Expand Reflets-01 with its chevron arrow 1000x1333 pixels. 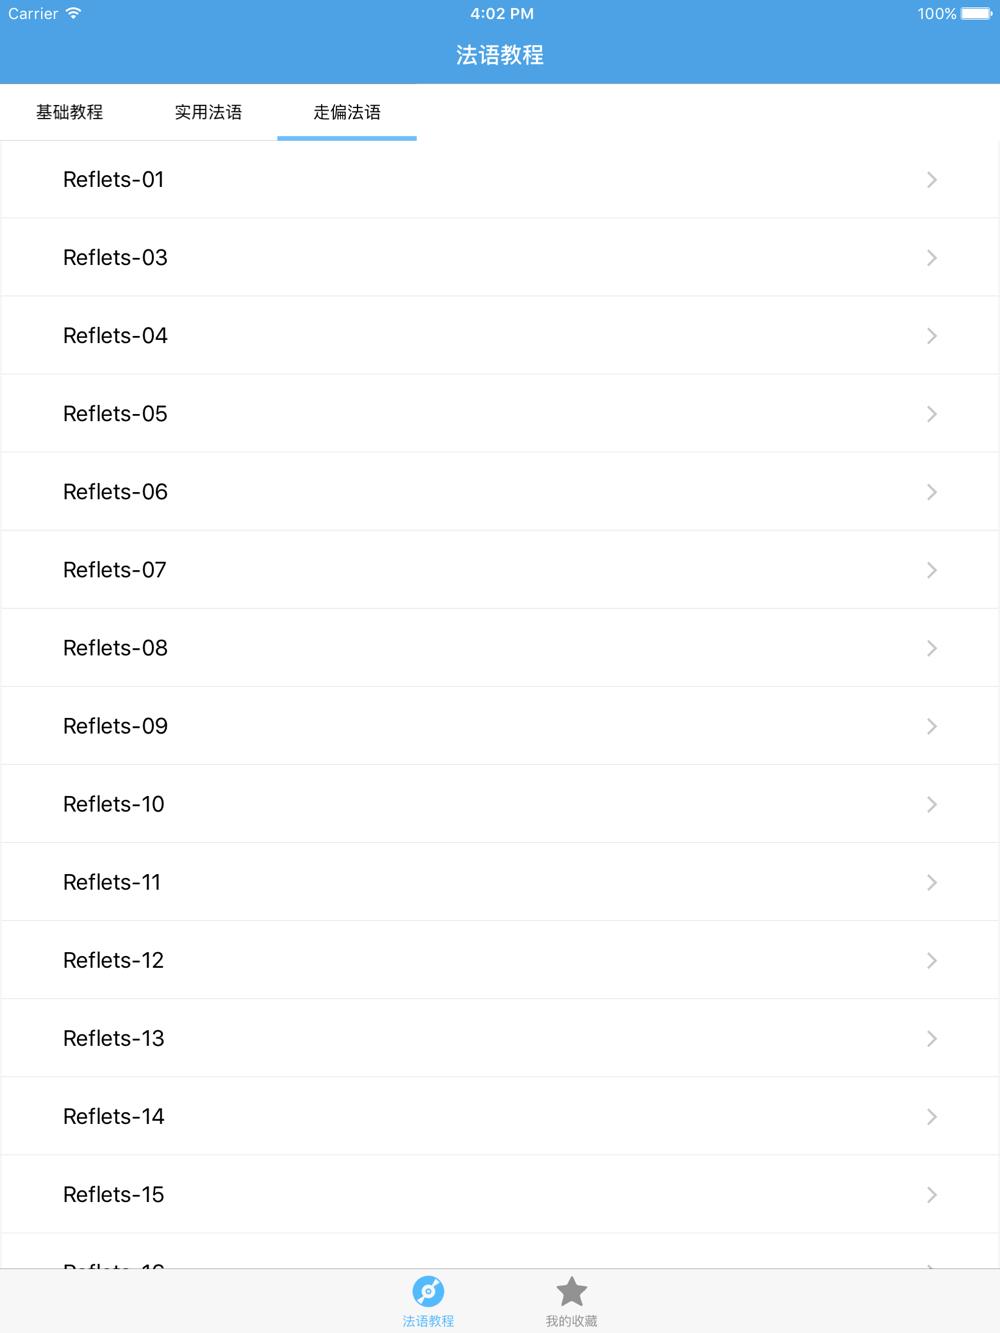(x=931, y=180)
